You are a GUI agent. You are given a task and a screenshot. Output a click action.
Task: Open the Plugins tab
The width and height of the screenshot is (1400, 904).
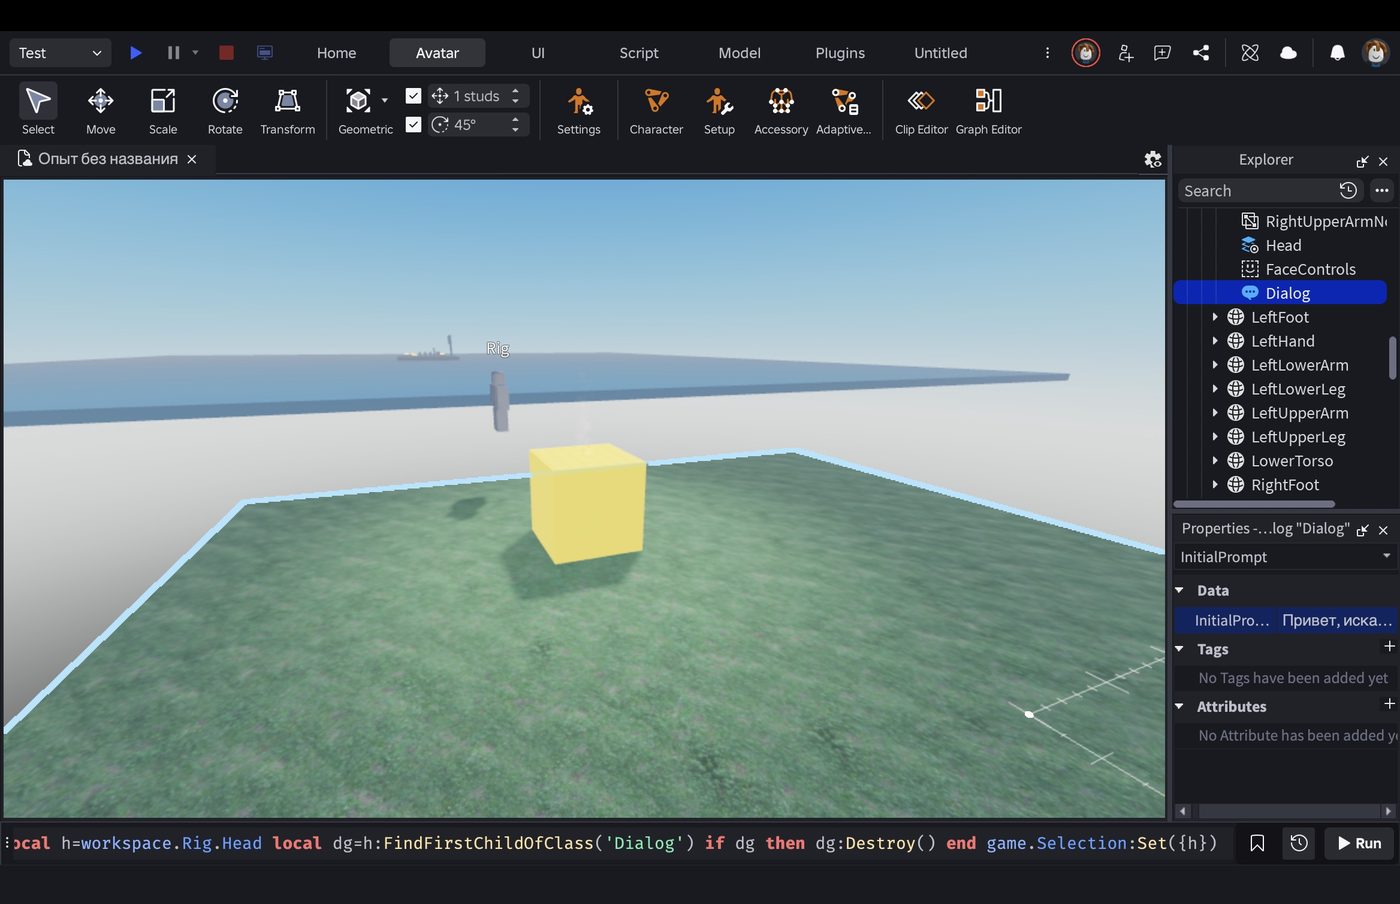(840, 53)
